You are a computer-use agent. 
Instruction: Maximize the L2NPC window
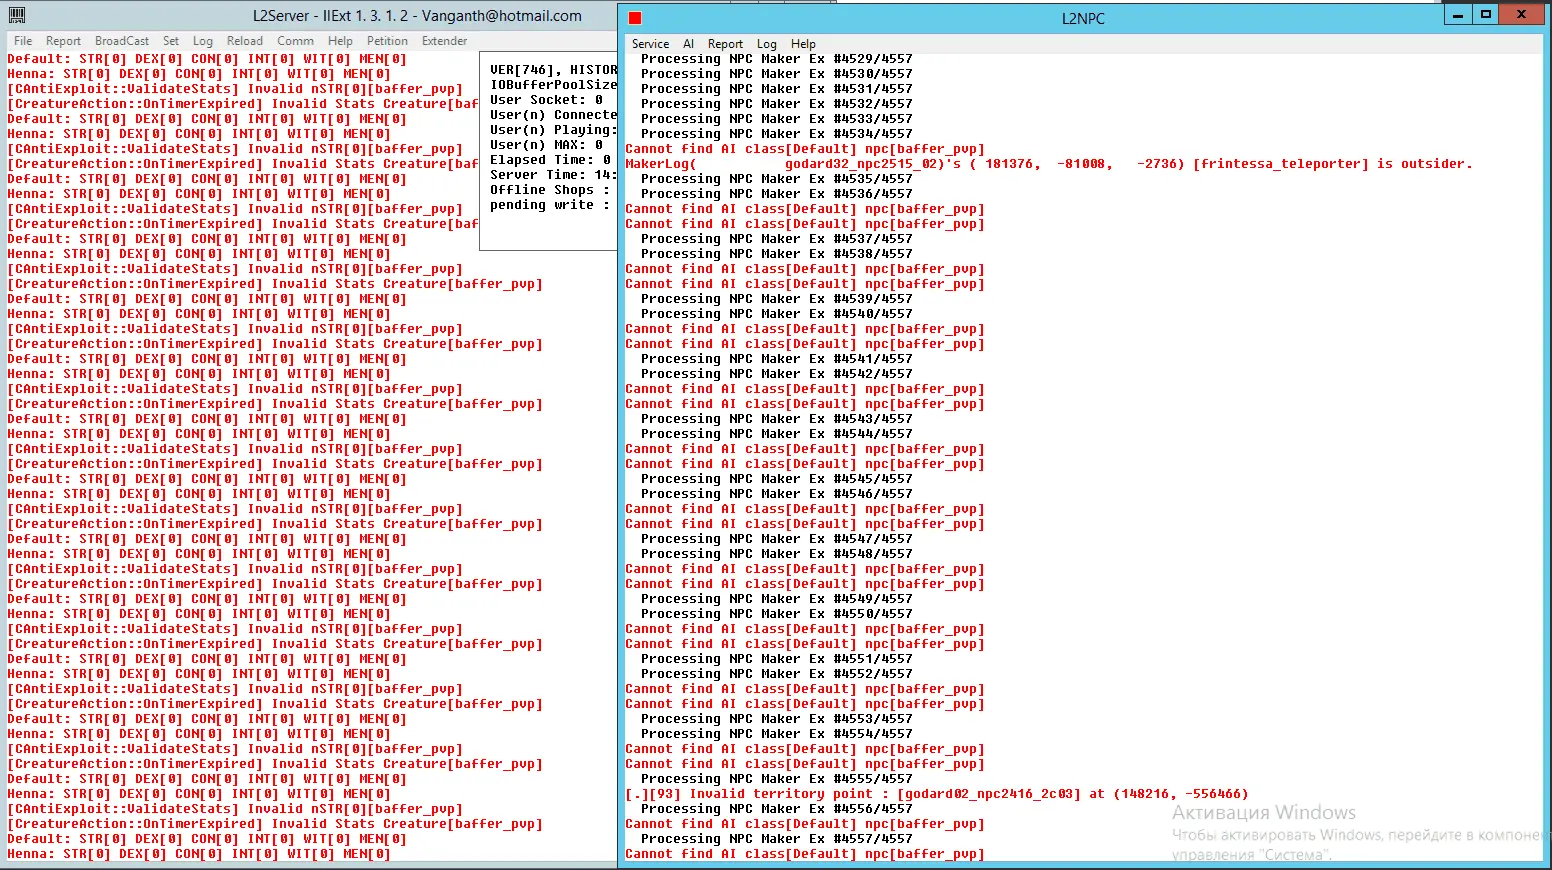pyautogui.click(x=1486, y=14)
